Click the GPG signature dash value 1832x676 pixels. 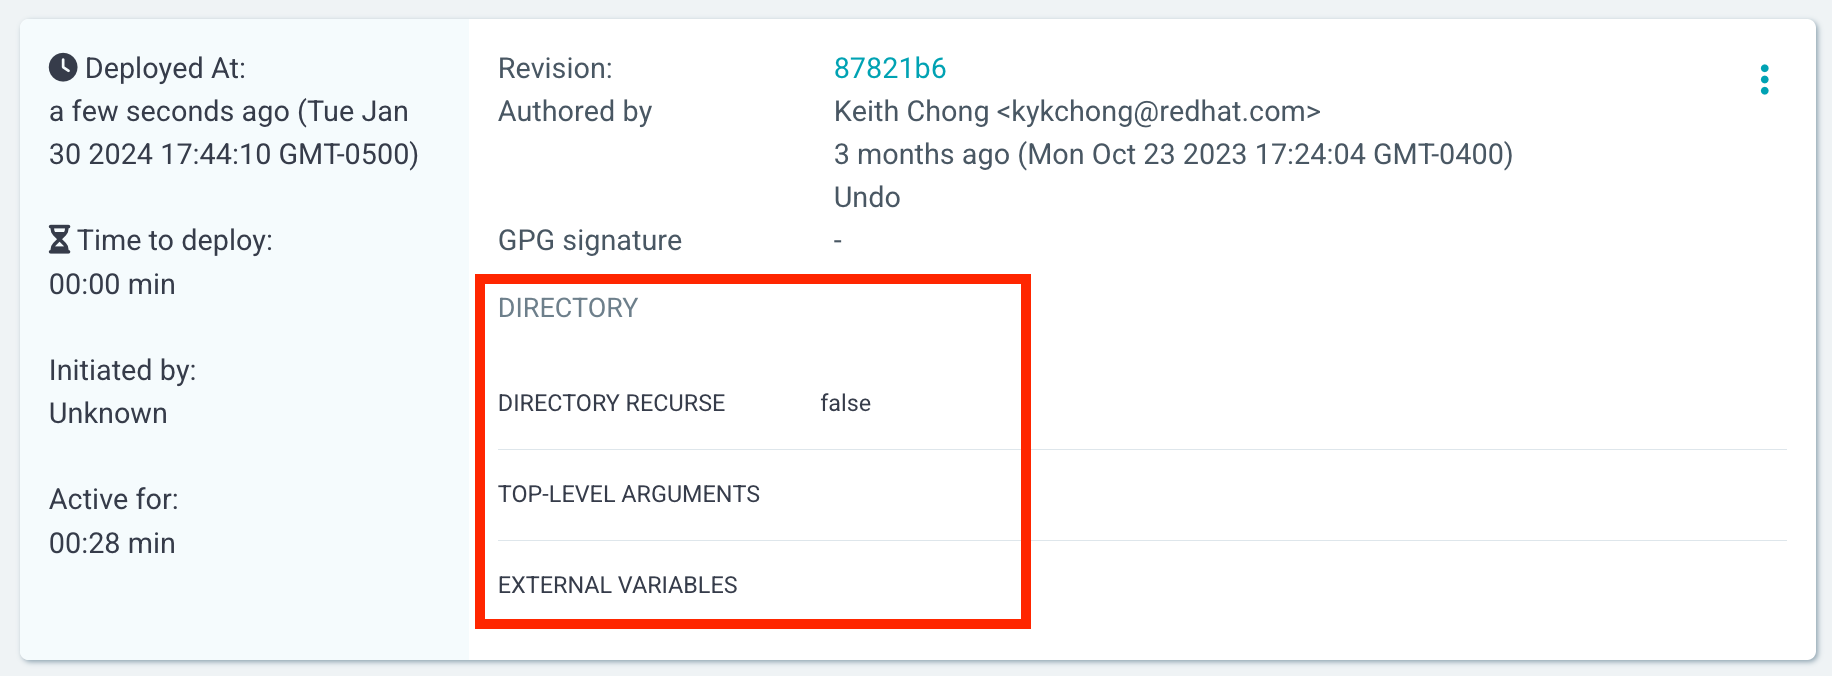tap(838, 241)
